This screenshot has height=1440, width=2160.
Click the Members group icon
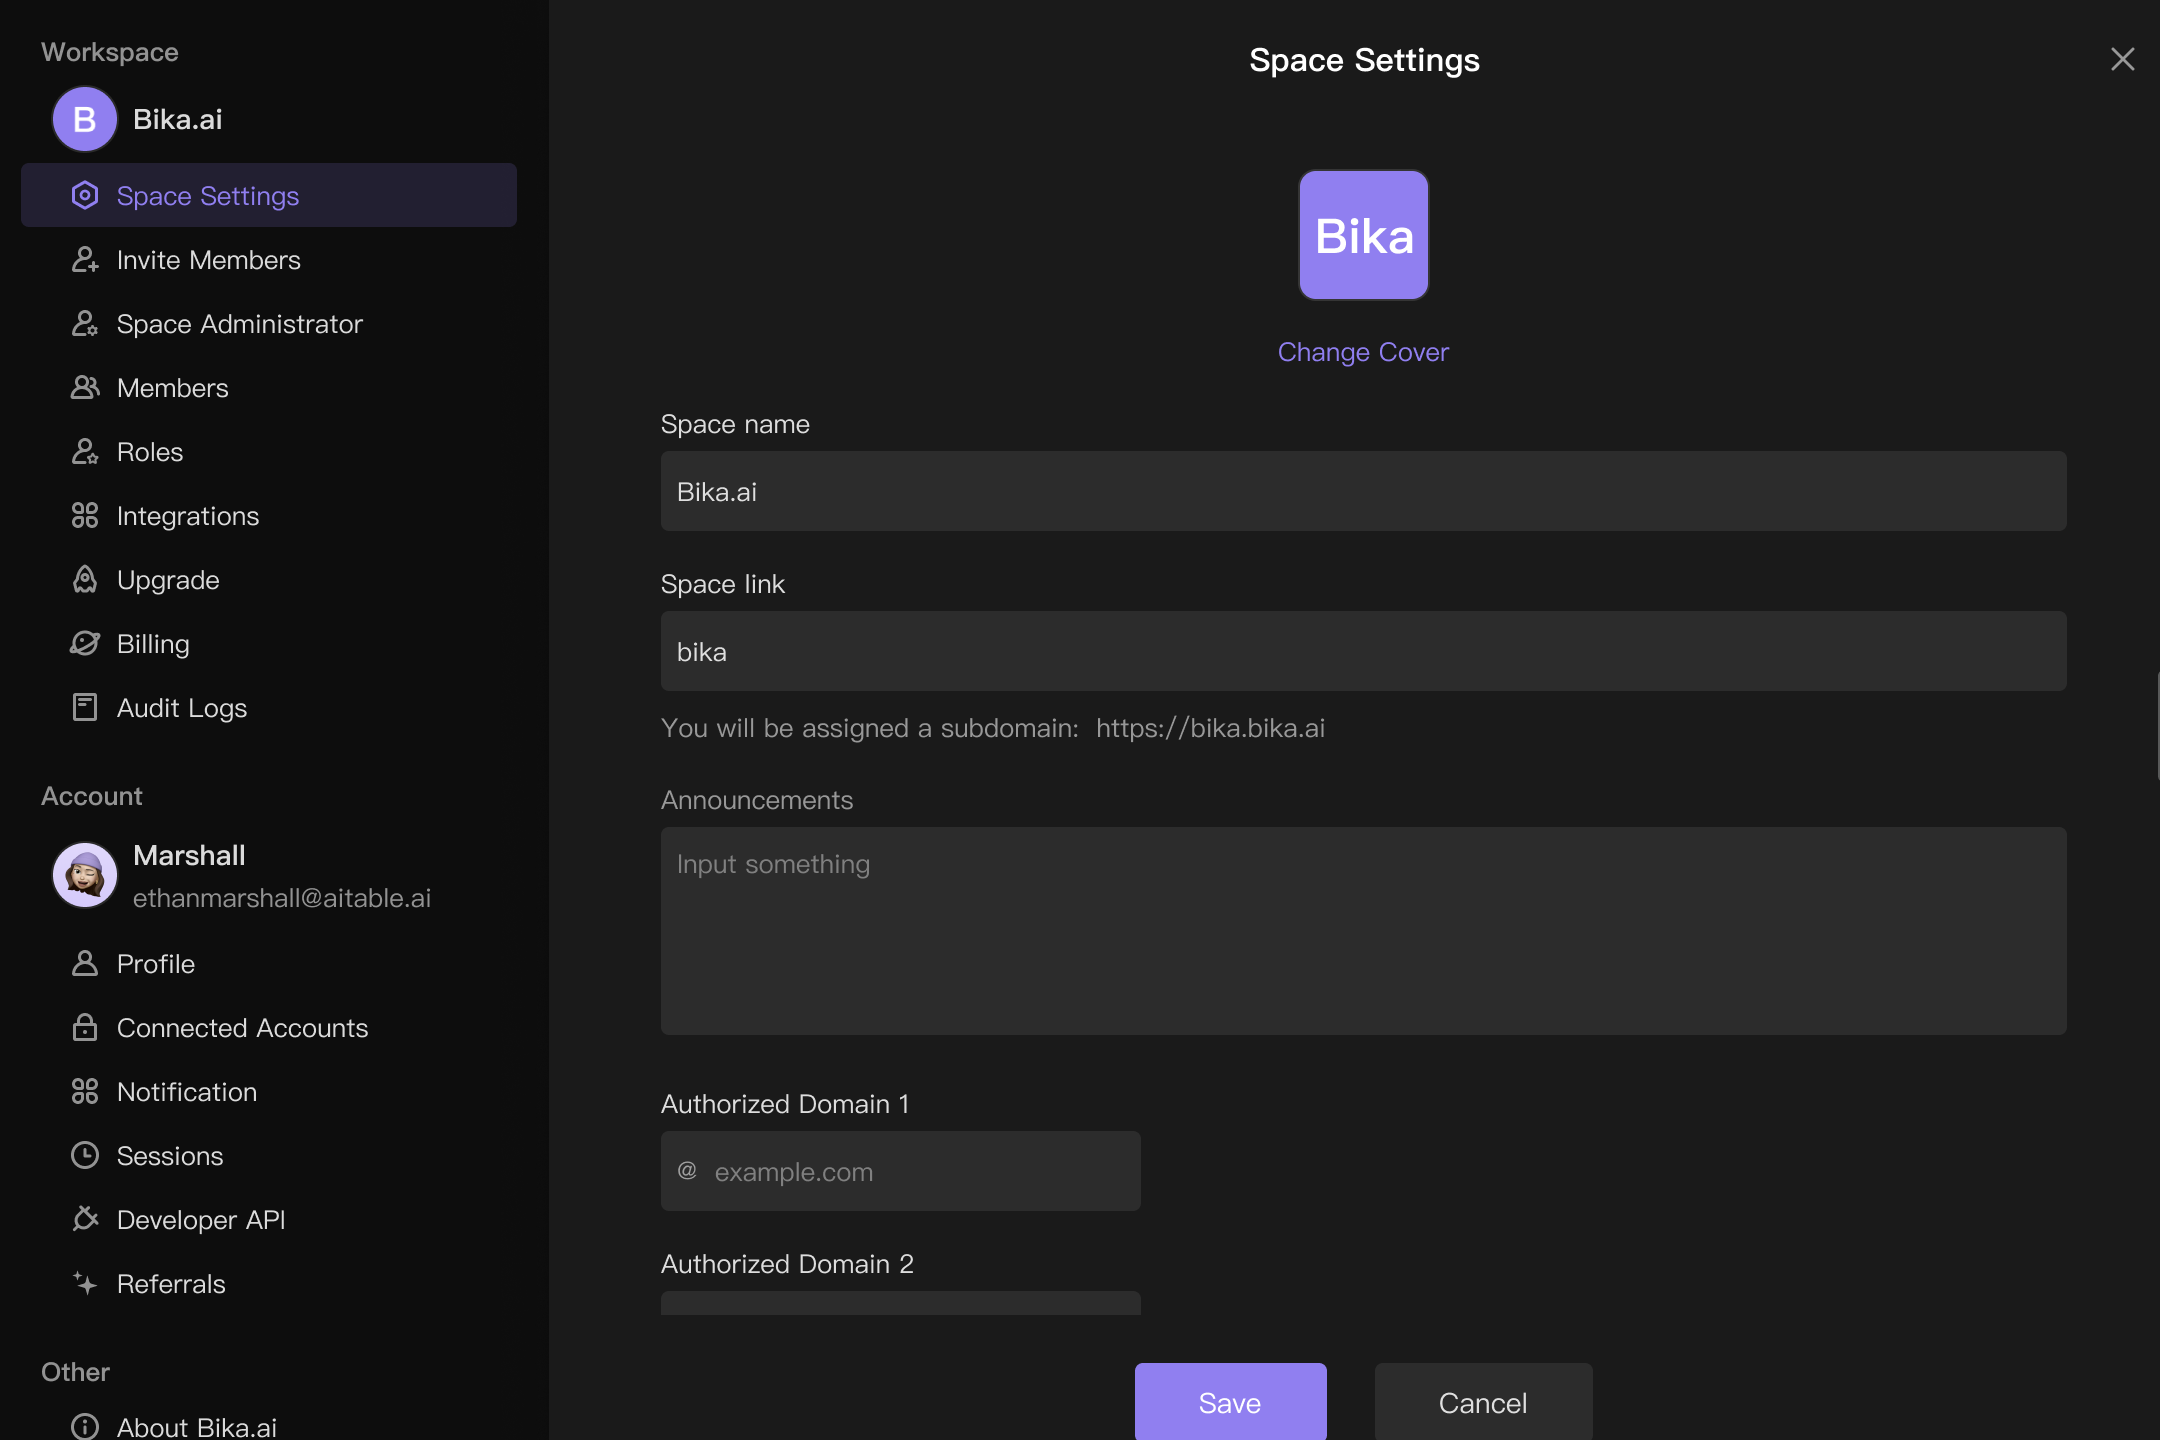(x=85, y=387)
